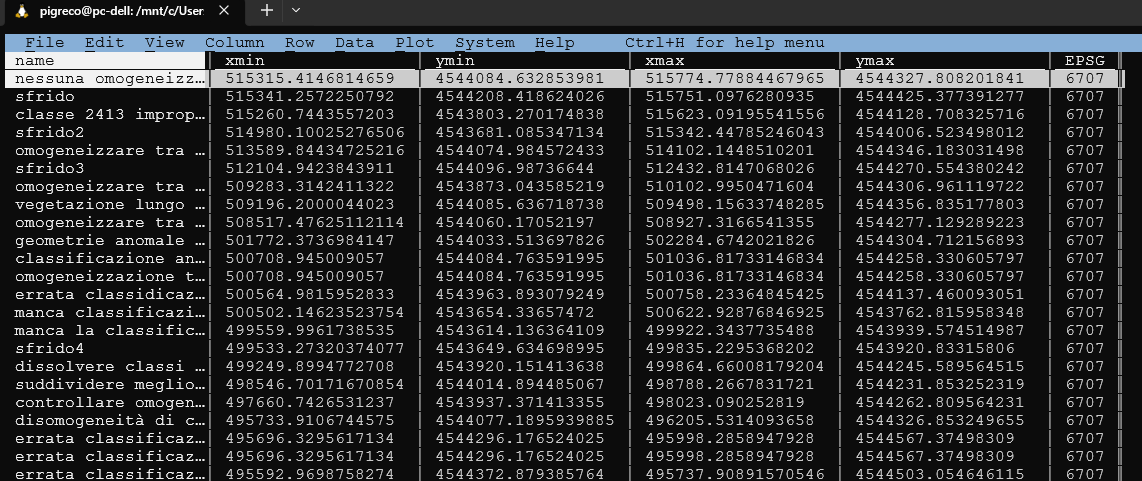
Task: Expand the new tab profile dropdown arrow
Action: pyautogui.click(x=296, y=10)
